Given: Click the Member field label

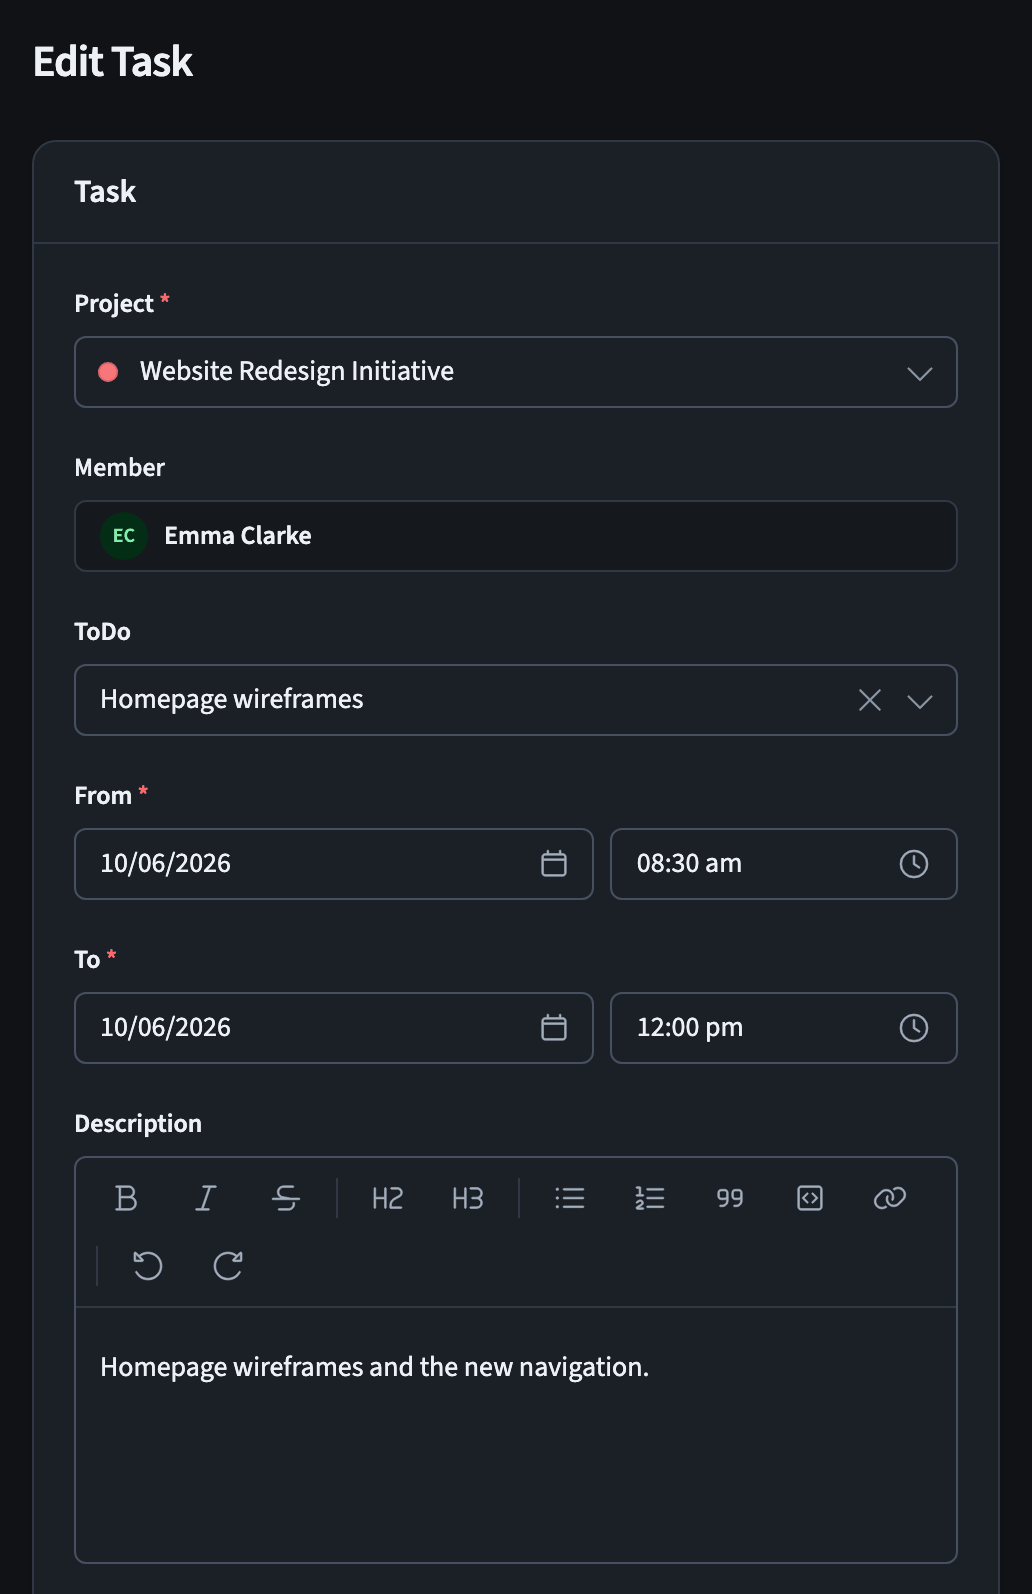Looking at the screenshot, I should 120,467.
